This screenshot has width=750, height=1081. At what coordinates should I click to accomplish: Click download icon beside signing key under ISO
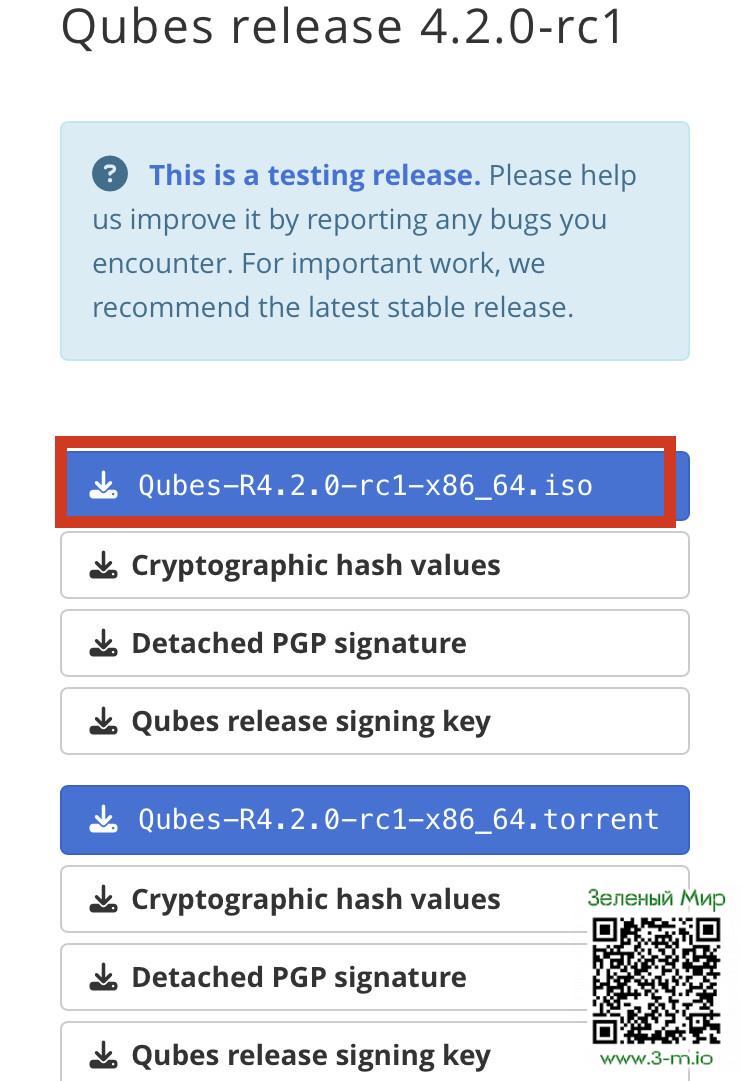click(x=103, y=721)
